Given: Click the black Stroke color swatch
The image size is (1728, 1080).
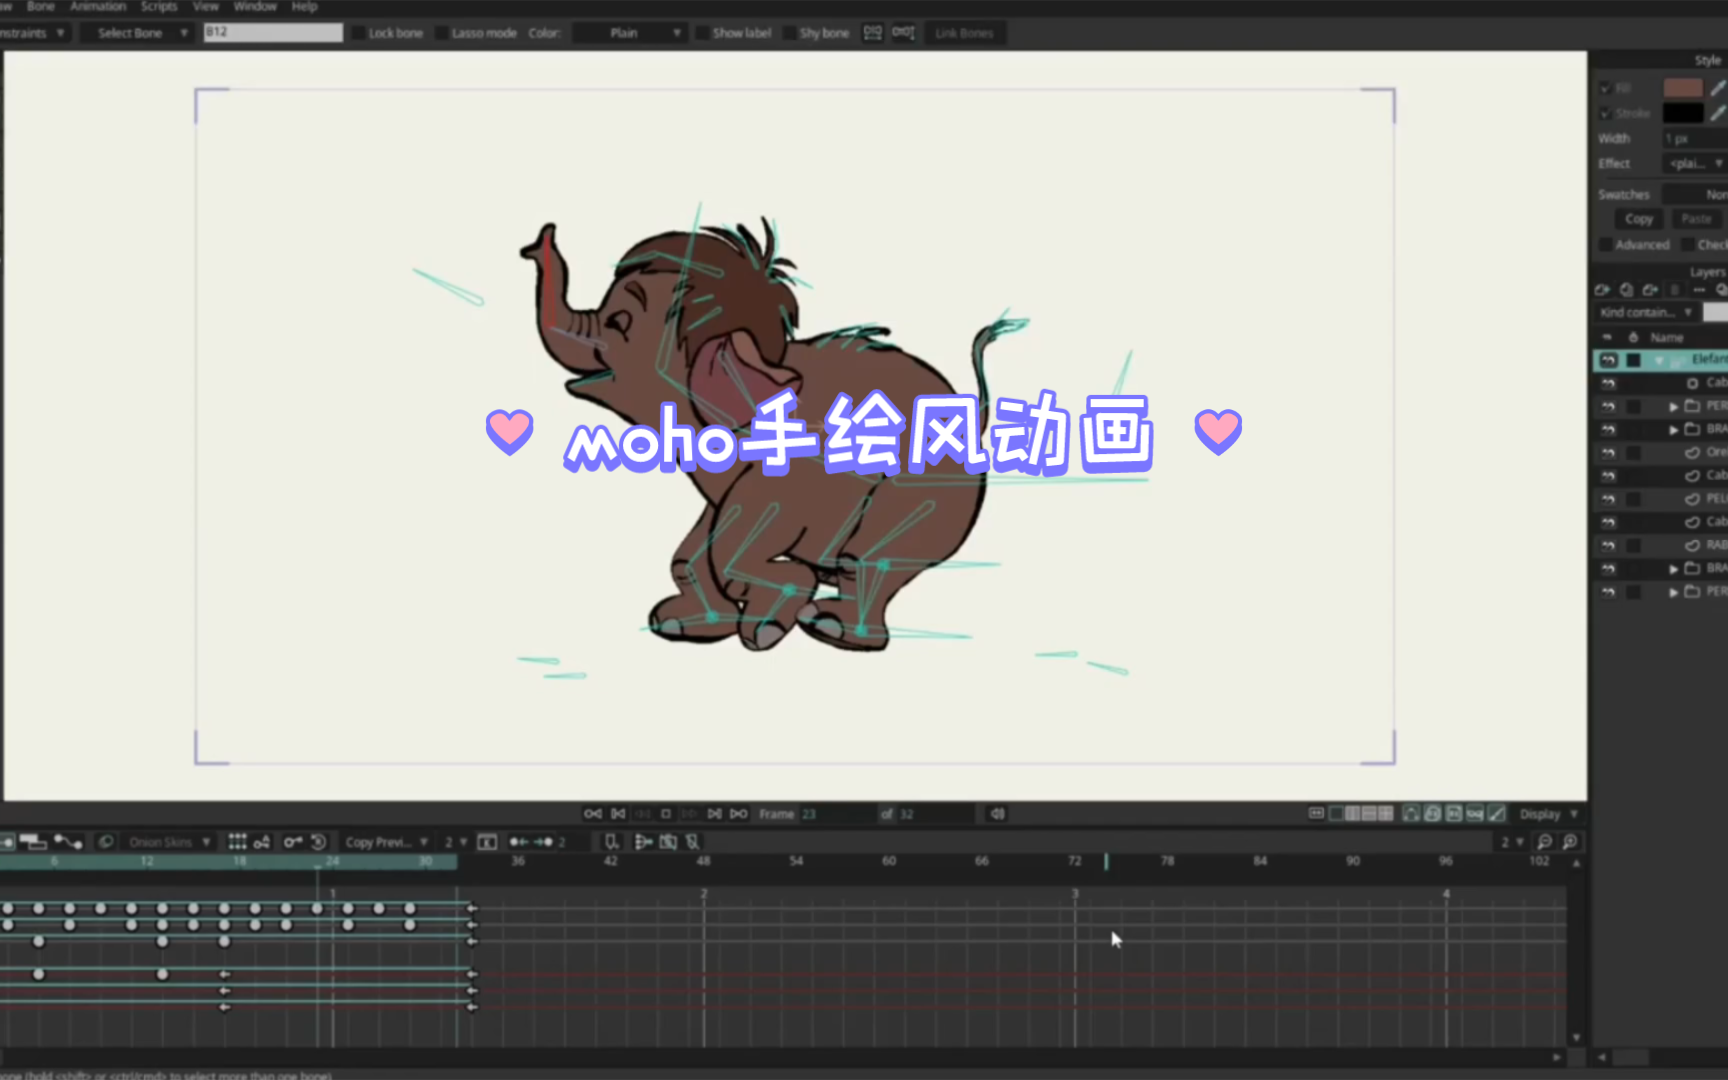Looking at the screenshot, I should [x=1683, y=113].
